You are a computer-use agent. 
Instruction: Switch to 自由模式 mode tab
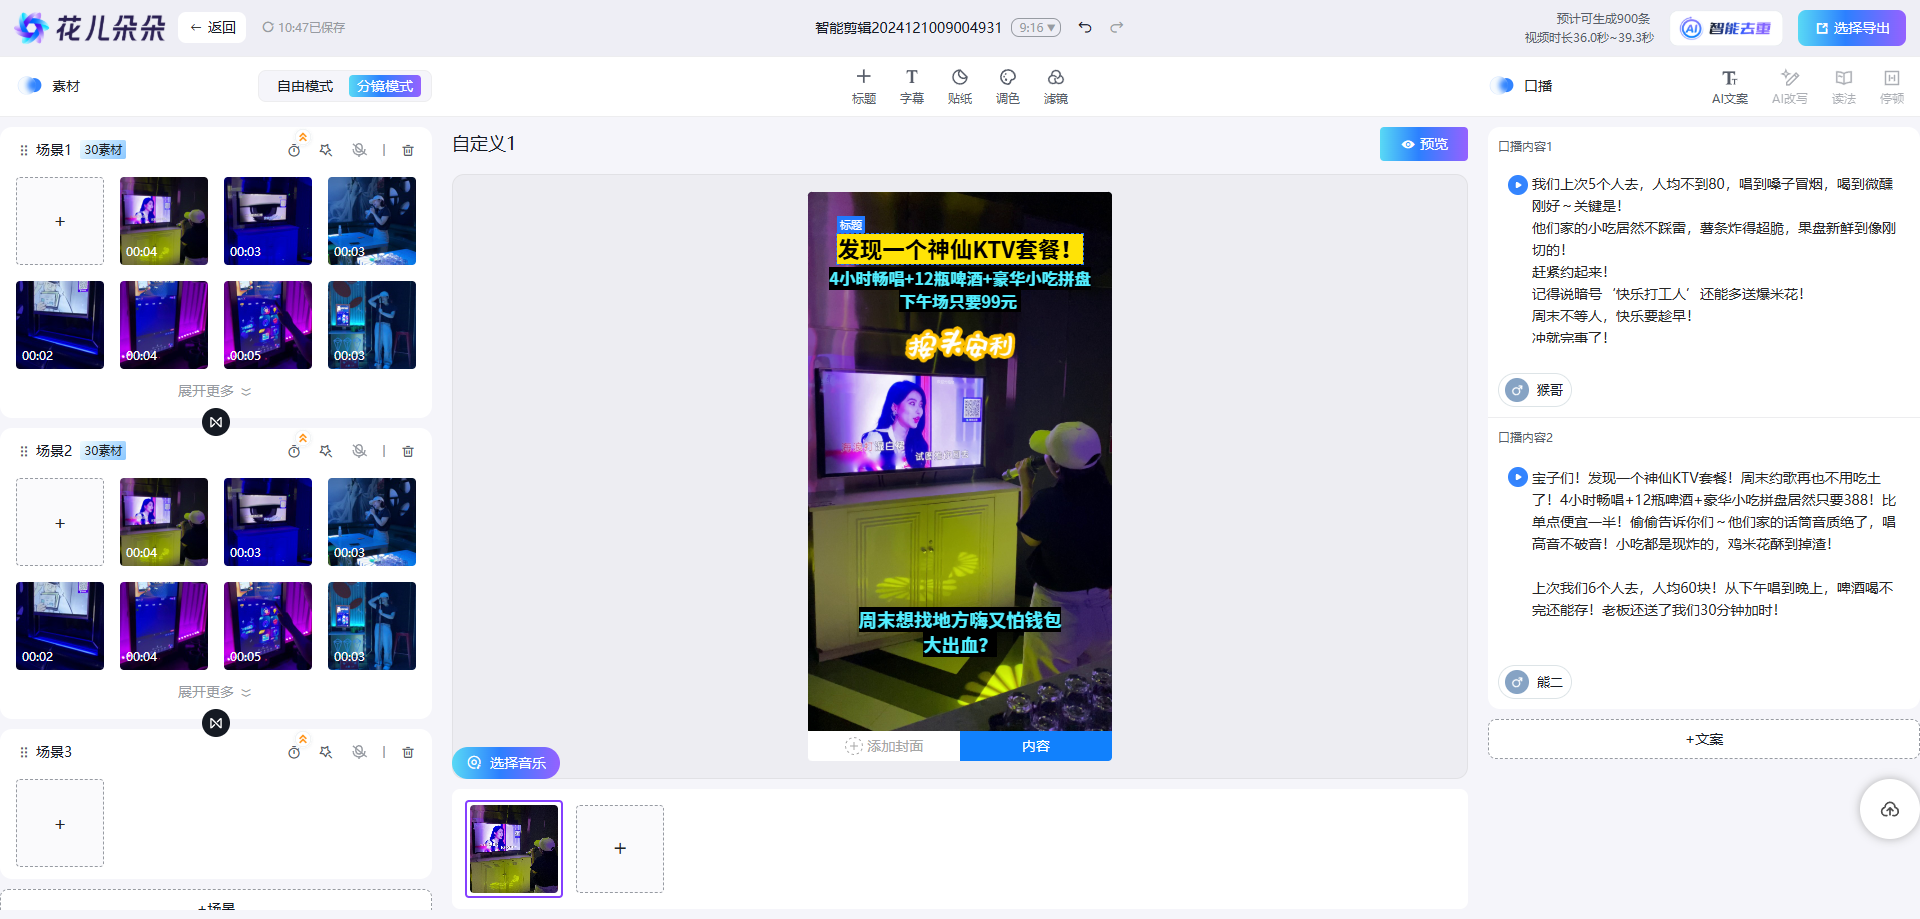304,86
